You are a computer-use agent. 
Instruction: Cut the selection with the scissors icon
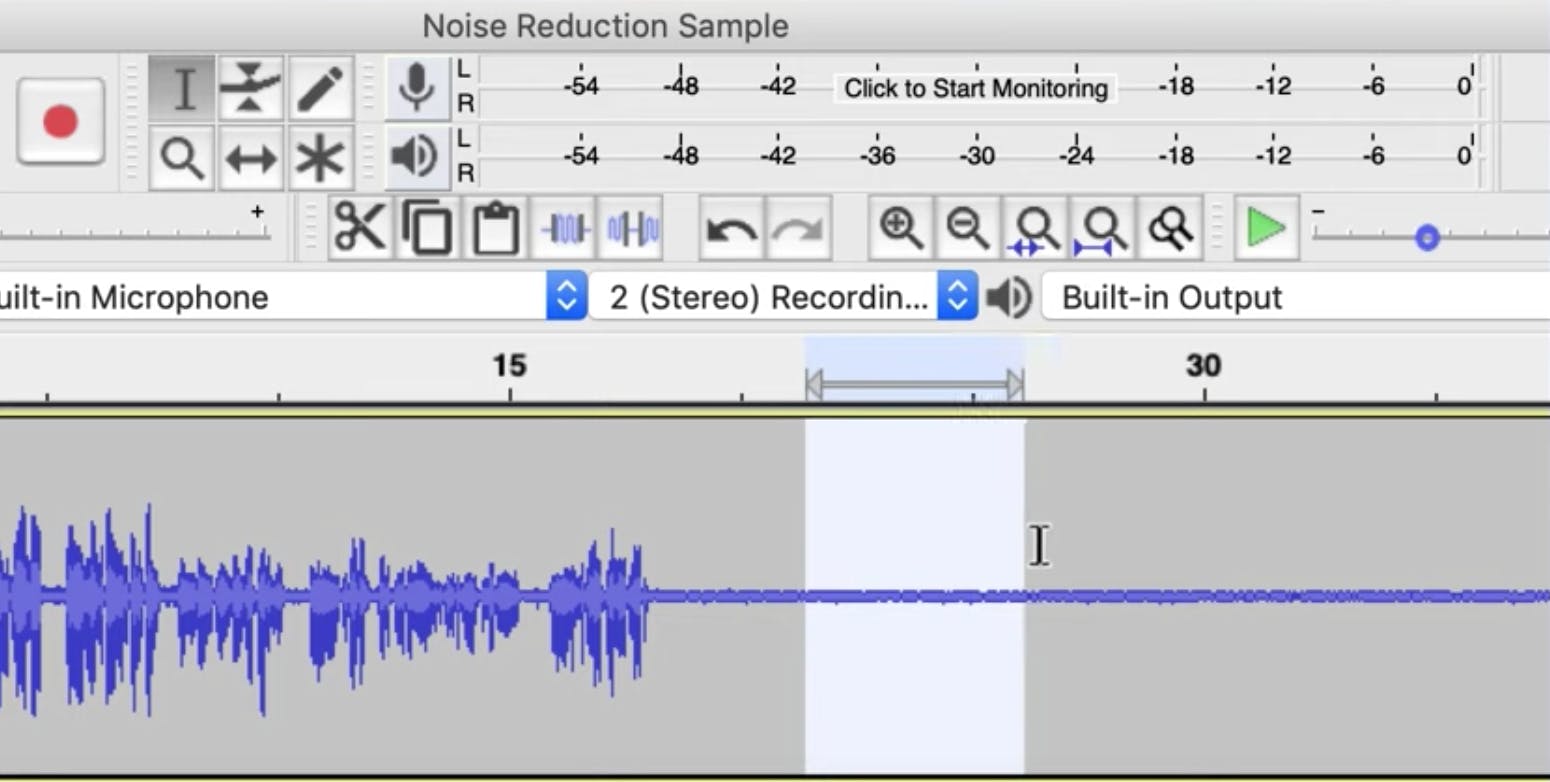(360, 228)
